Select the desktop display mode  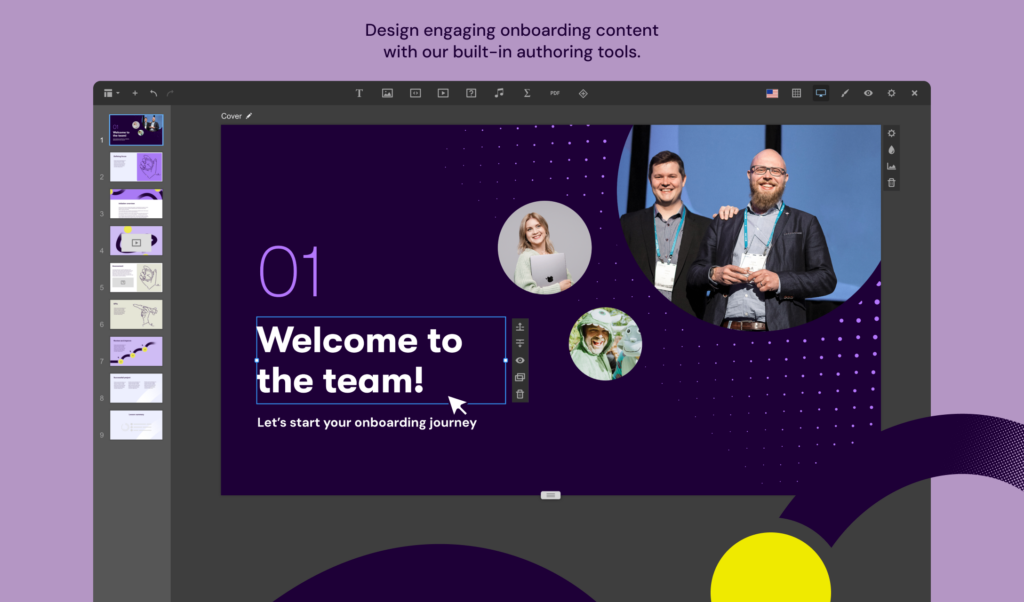pyautogui.click(x=821, y=93)
